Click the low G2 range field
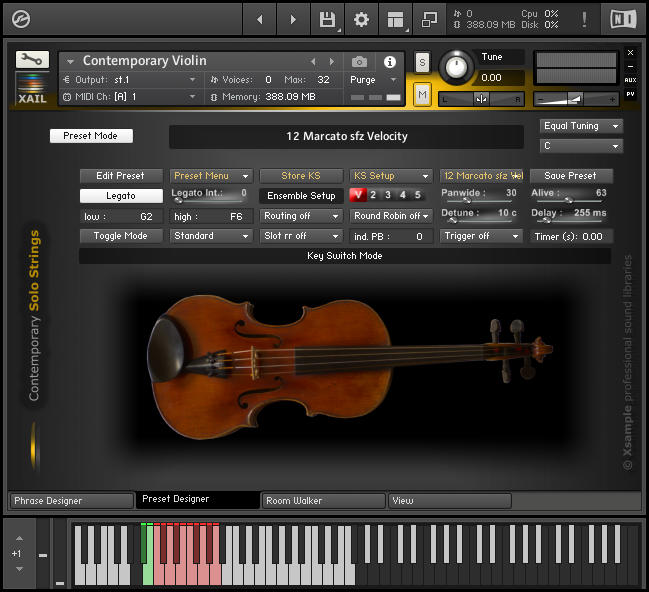The image size is (649, 592). point(121,216)
